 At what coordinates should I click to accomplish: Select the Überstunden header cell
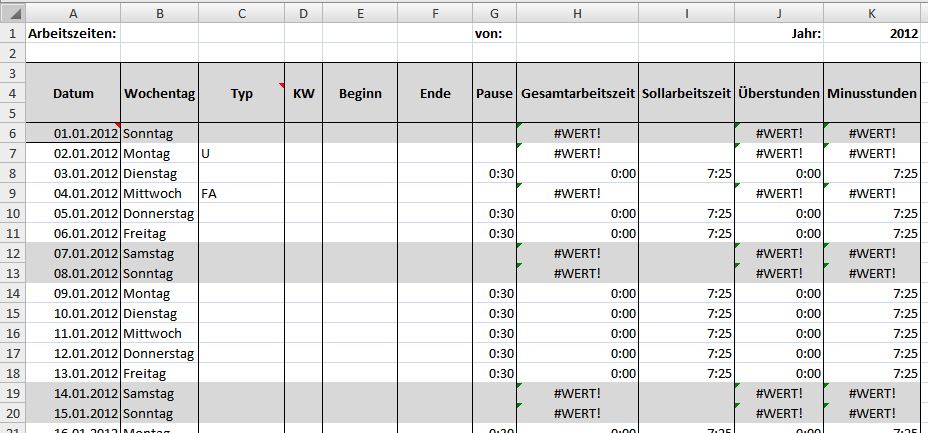(x=779, y=93)
